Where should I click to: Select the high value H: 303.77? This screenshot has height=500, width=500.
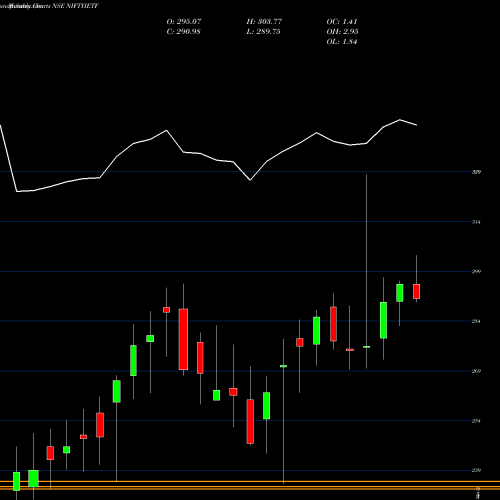[x=264, y=22]
